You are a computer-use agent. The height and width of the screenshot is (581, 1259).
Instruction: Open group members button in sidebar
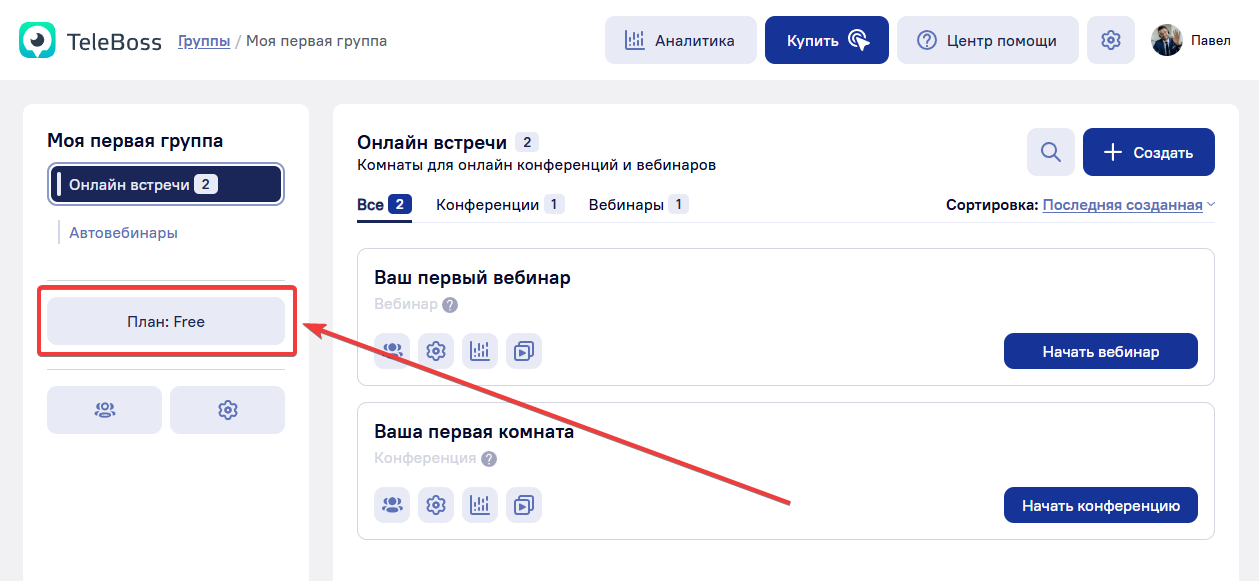pyautogui.click(x=104, y=410)
